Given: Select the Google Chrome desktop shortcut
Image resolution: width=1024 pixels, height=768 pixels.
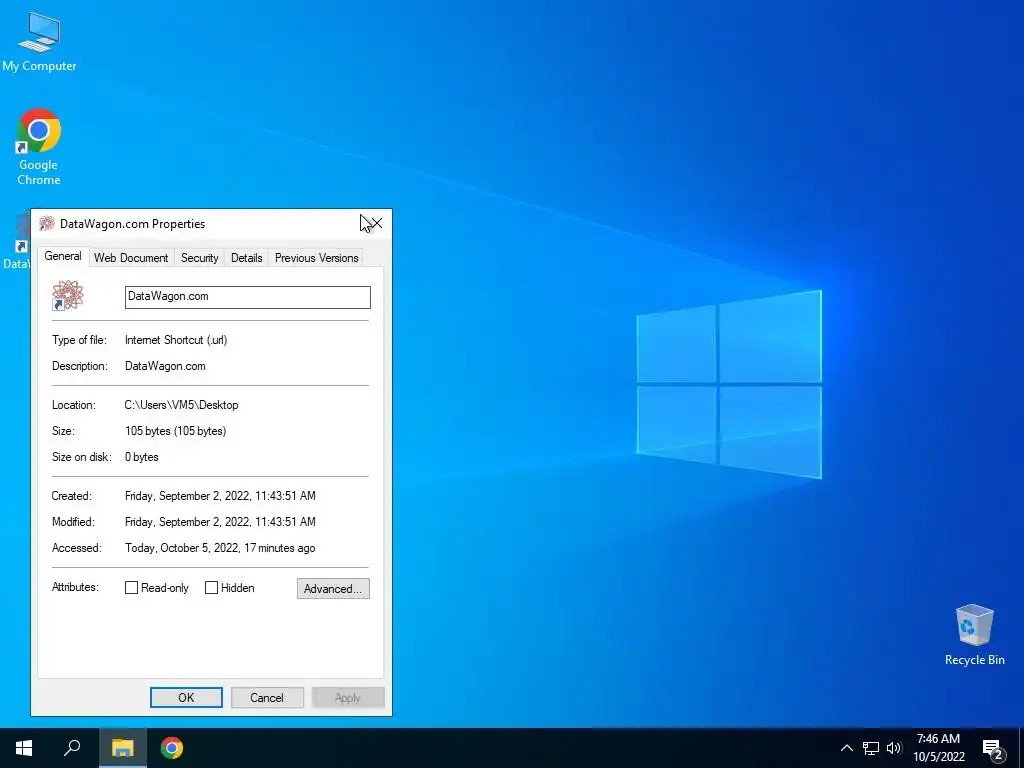Looking at the screenshot, I should [39, 146].
